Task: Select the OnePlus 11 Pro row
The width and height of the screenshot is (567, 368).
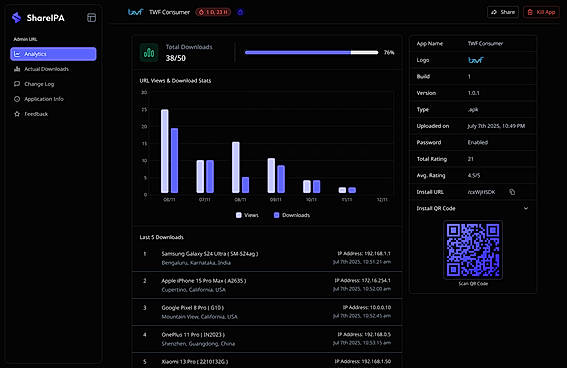Action: 268,339
